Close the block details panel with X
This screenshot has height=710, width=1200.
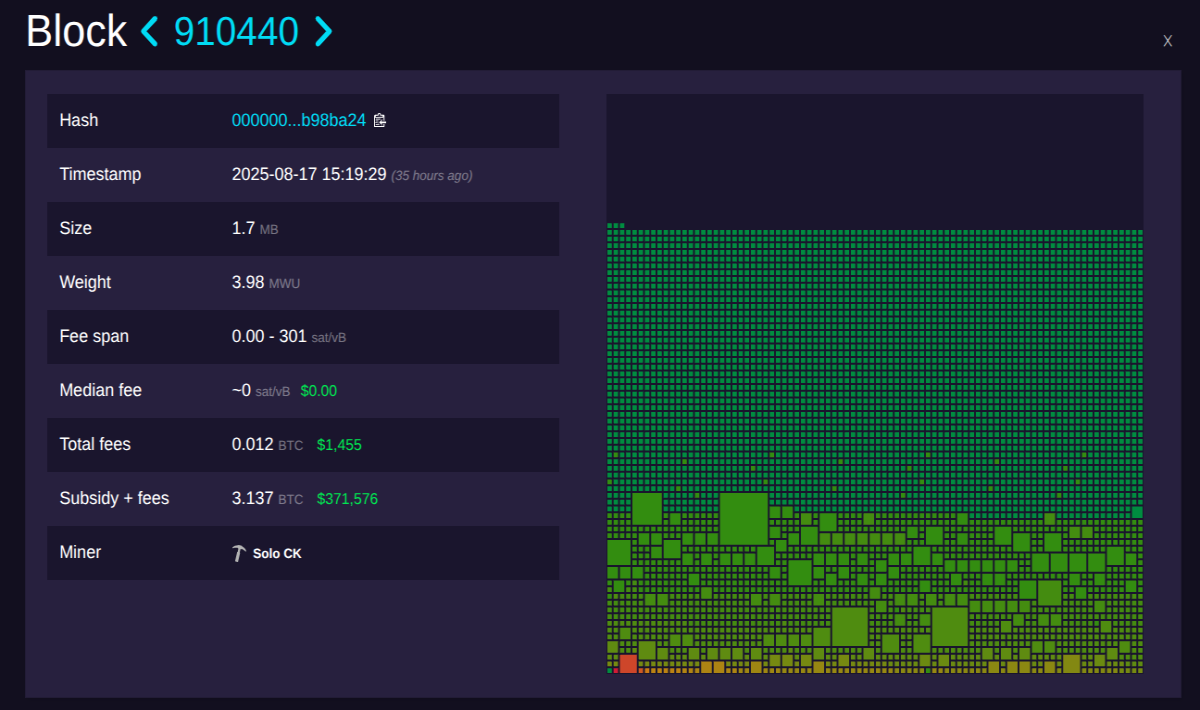[x=1167, y=41]
